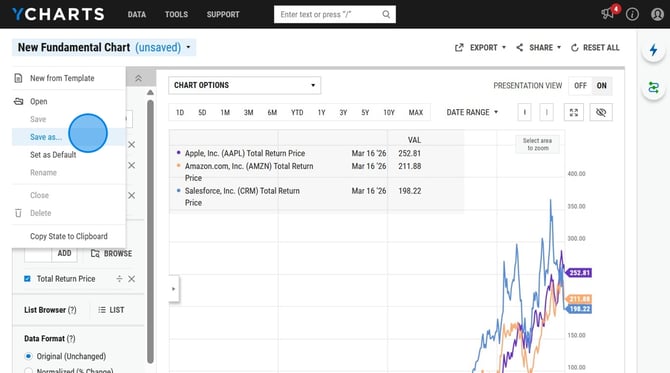The width and height of the screenshot is (670, 373).
Task: Open the info circle icon
Action: pyautogui.click(x=632, y=14)
